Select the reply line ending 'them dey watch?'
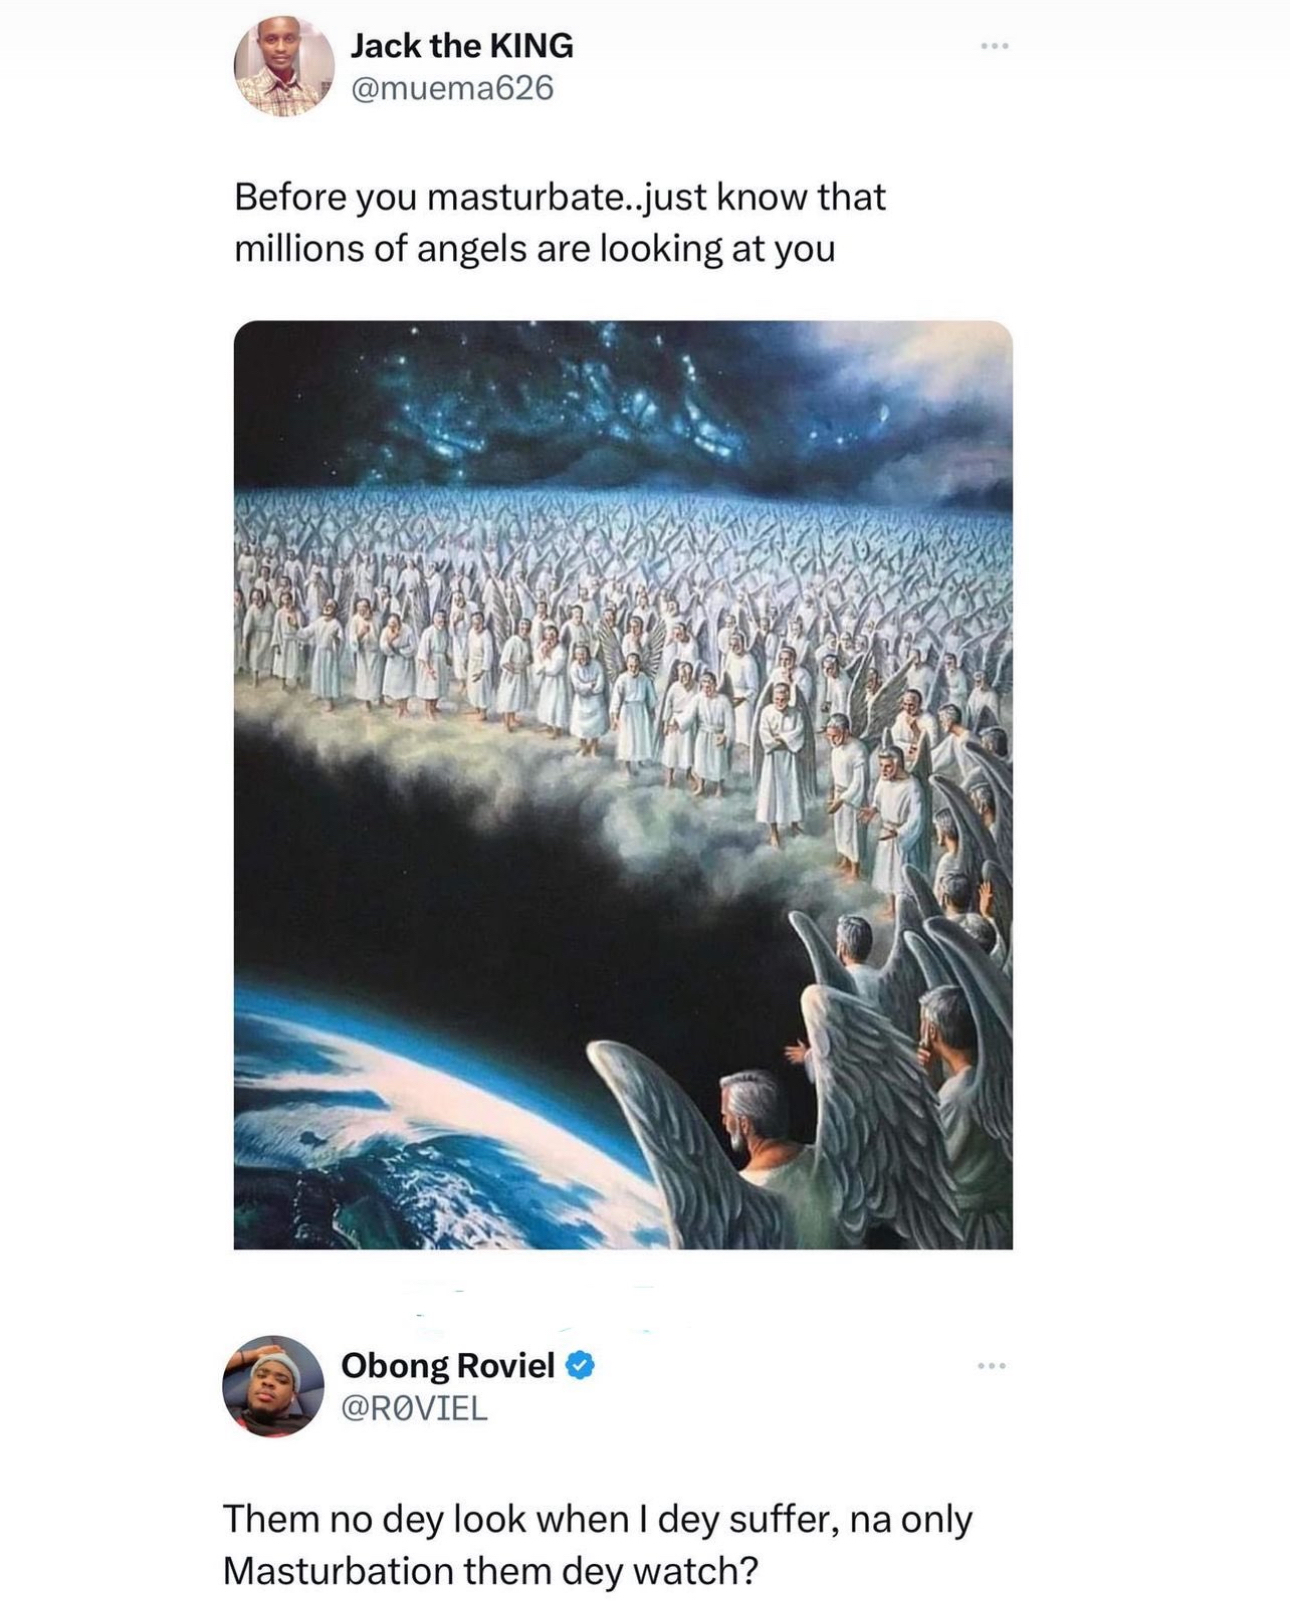The height and width of the screenshot is (1623, 1290). [x=490, y=1571]
